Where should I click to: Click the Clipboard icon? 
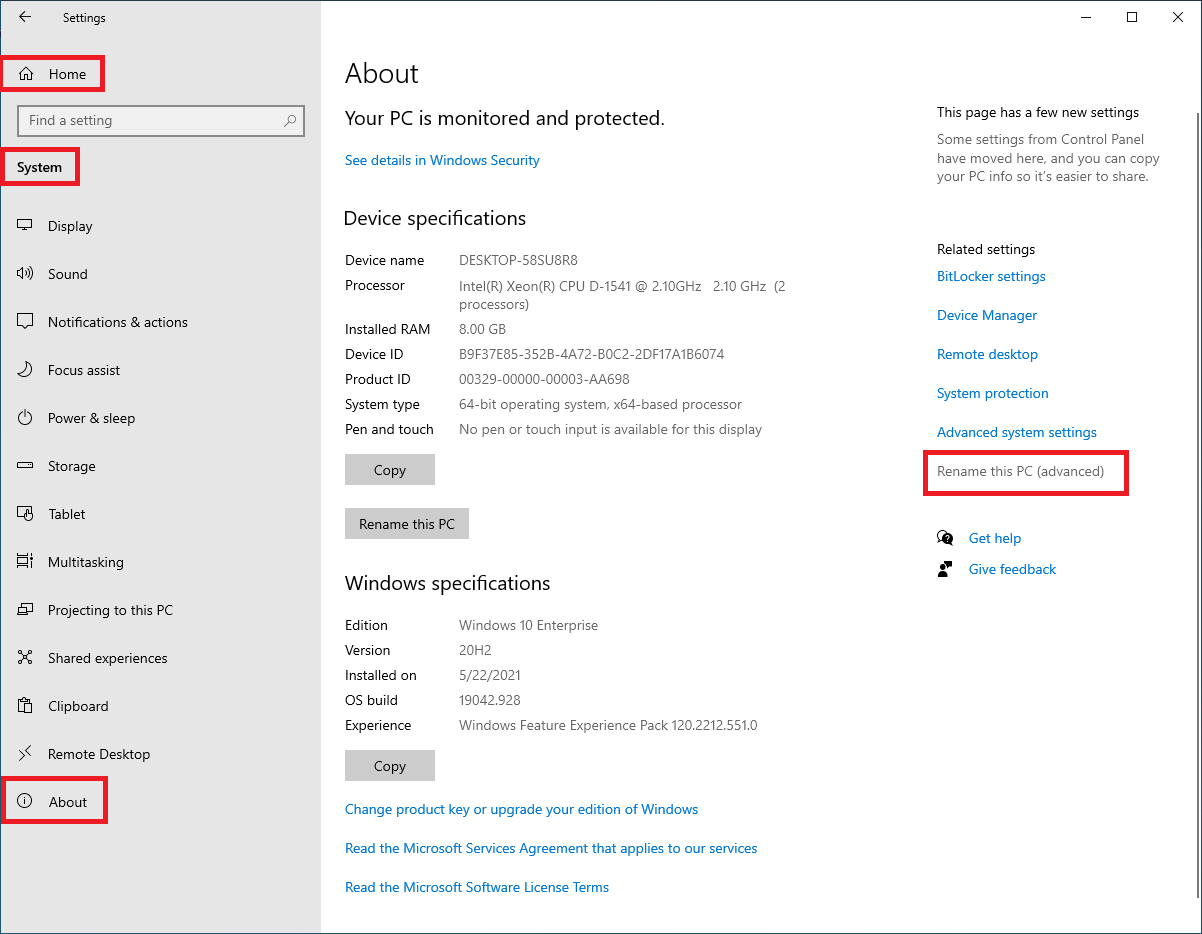[x=25, y=706]
